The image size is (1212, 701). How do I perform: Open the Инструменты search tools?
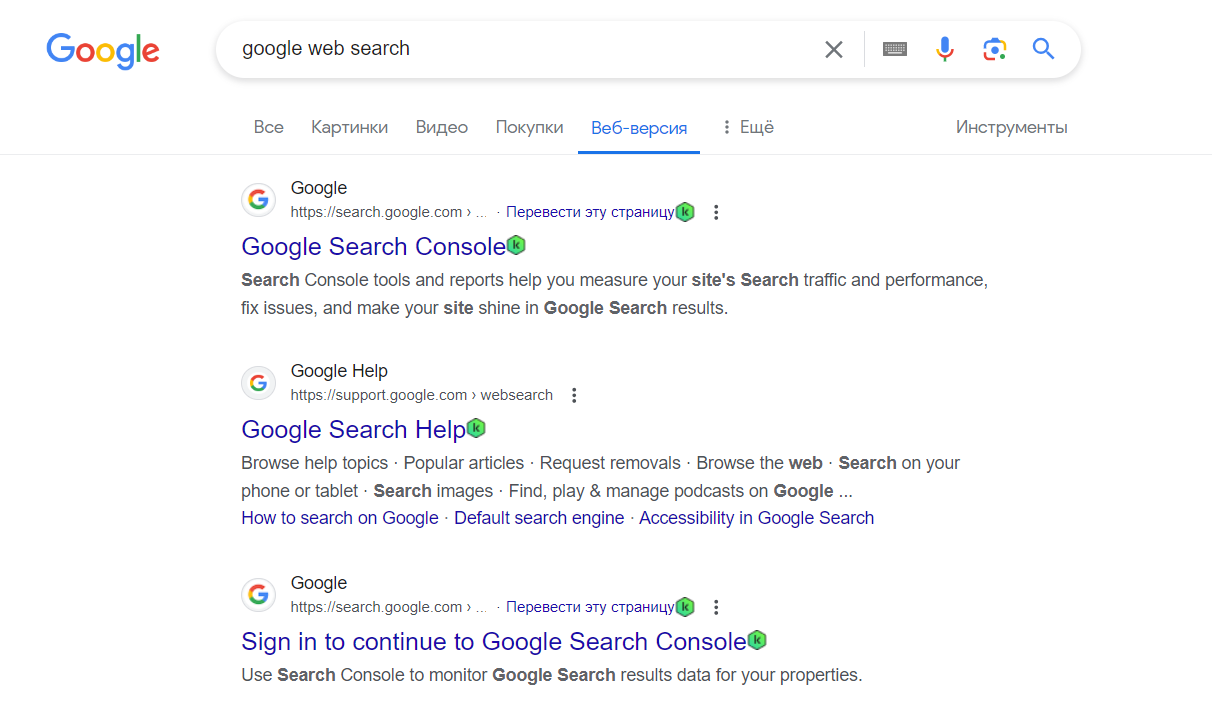click(1011, 127)
